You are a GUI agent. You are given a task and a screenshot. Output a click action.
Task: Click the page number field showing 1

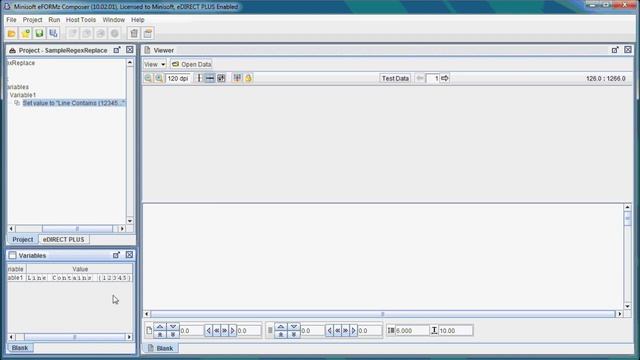[x=432, y=78]
